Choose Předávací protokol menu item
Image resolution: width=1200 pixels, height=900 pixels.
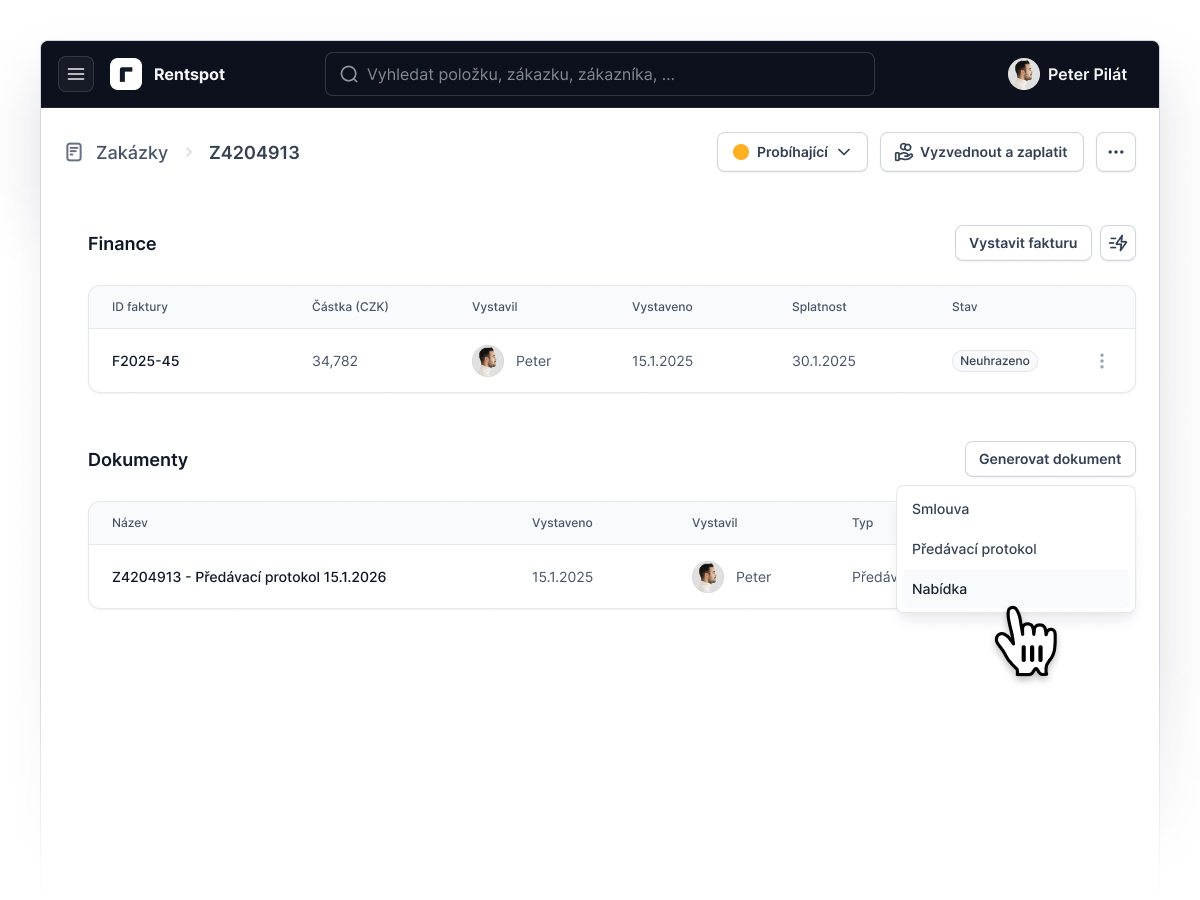click(1016, 549)
